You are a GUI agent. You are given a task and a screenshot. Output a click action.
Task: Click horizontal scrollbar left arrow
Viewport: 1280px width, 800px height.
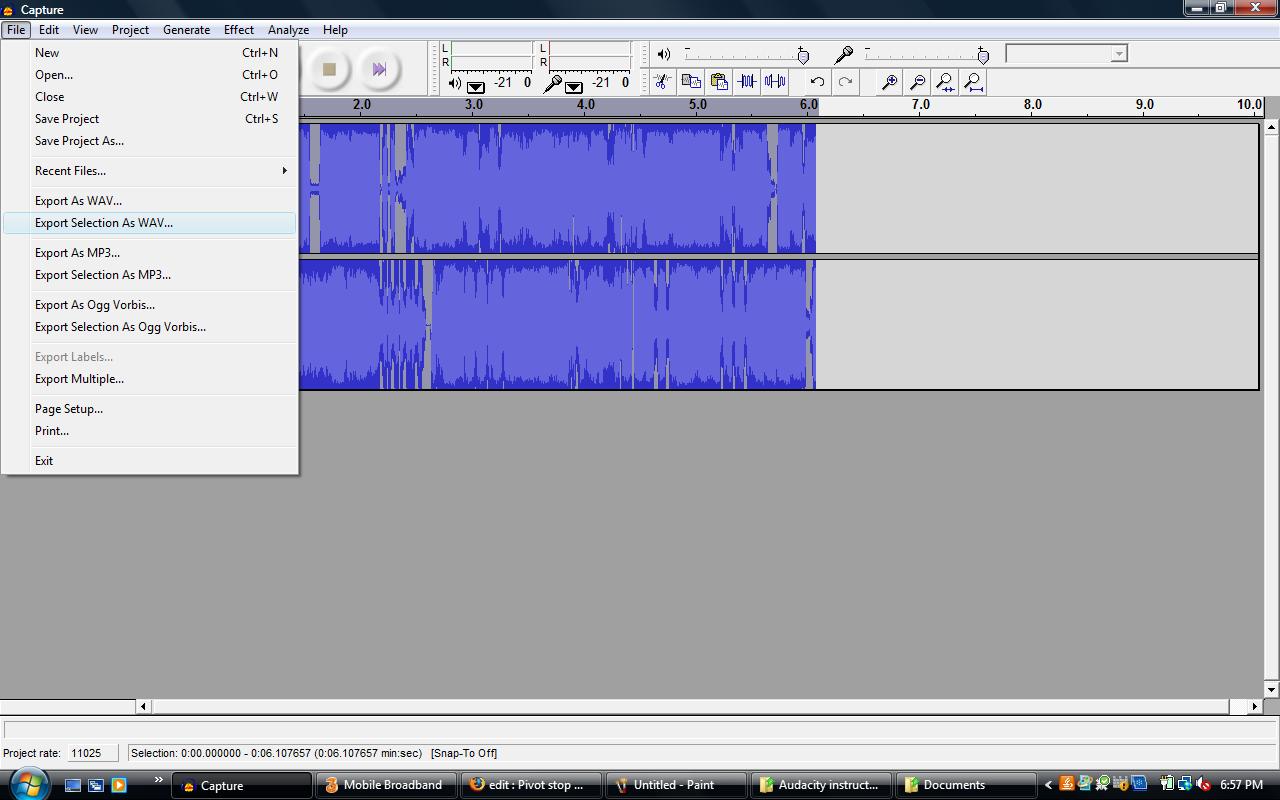pos(143,706)
